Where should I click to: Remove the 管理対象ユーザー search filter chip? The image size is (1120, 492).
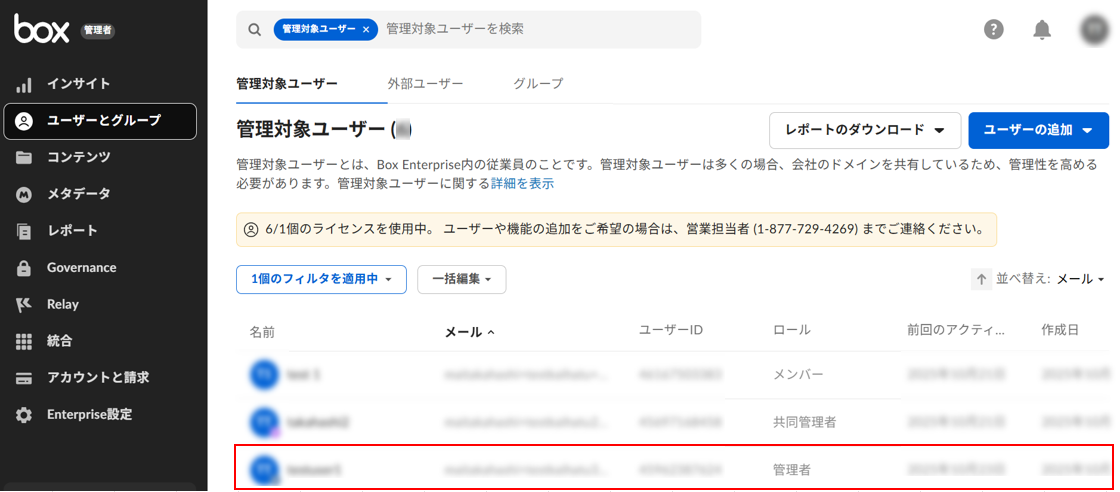coord(366,30)
